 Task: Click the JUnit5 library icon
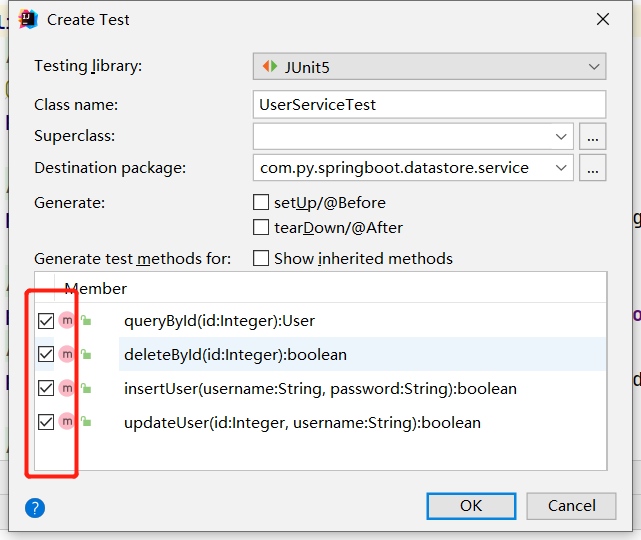pyautogui.click(x=270, y=66)
